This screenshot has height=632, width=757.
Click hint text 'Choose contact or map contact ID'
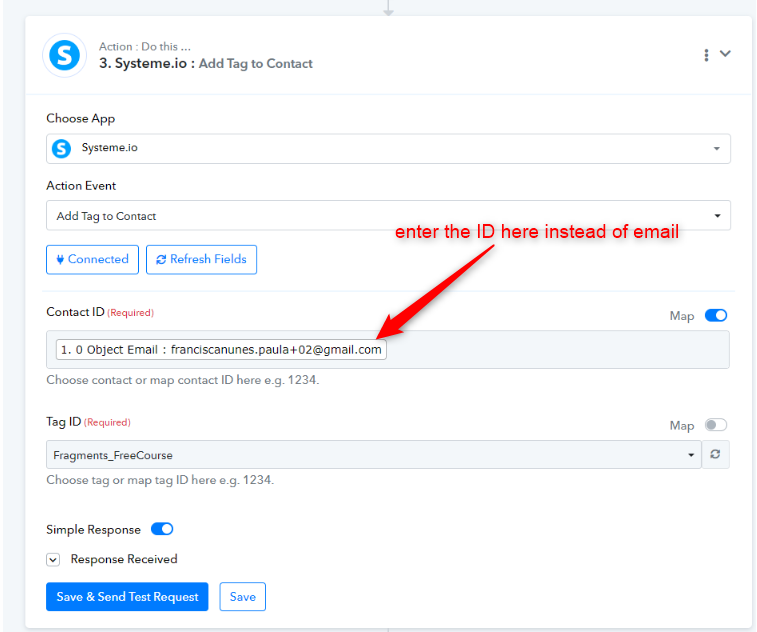tap(182, 380)
